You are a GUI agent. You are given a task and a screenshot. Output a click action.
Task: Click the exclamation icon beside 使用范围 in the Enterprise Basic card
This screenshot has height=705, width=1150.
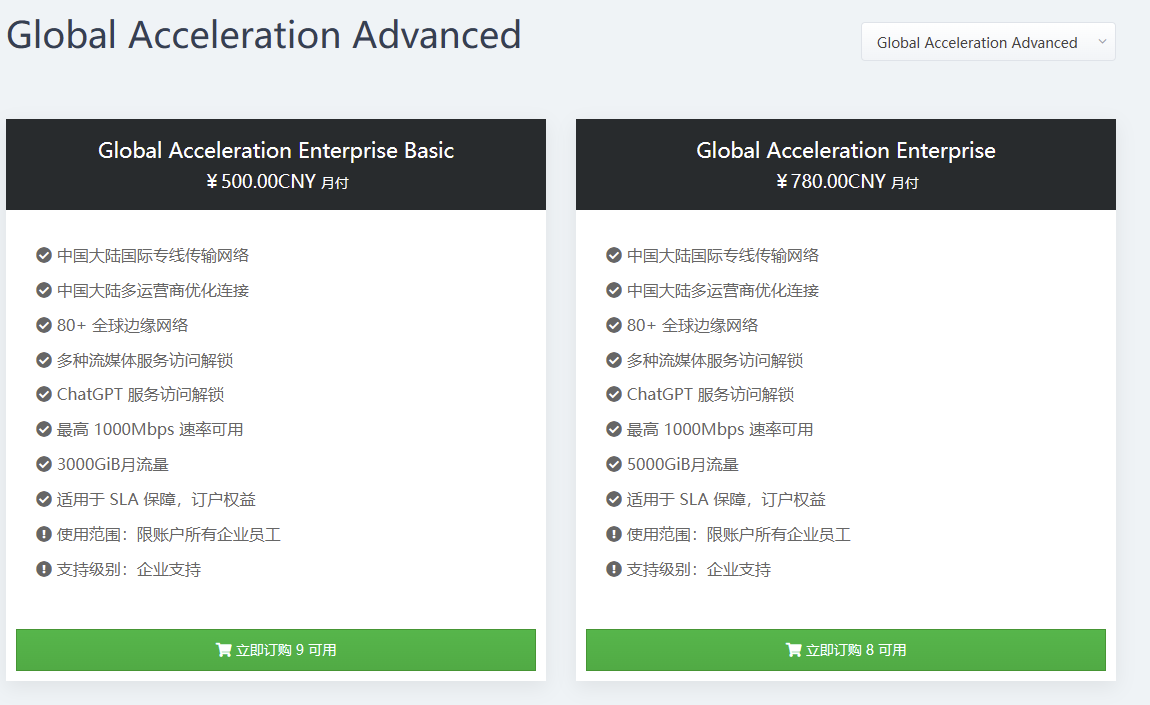click(x=43, y=534)
